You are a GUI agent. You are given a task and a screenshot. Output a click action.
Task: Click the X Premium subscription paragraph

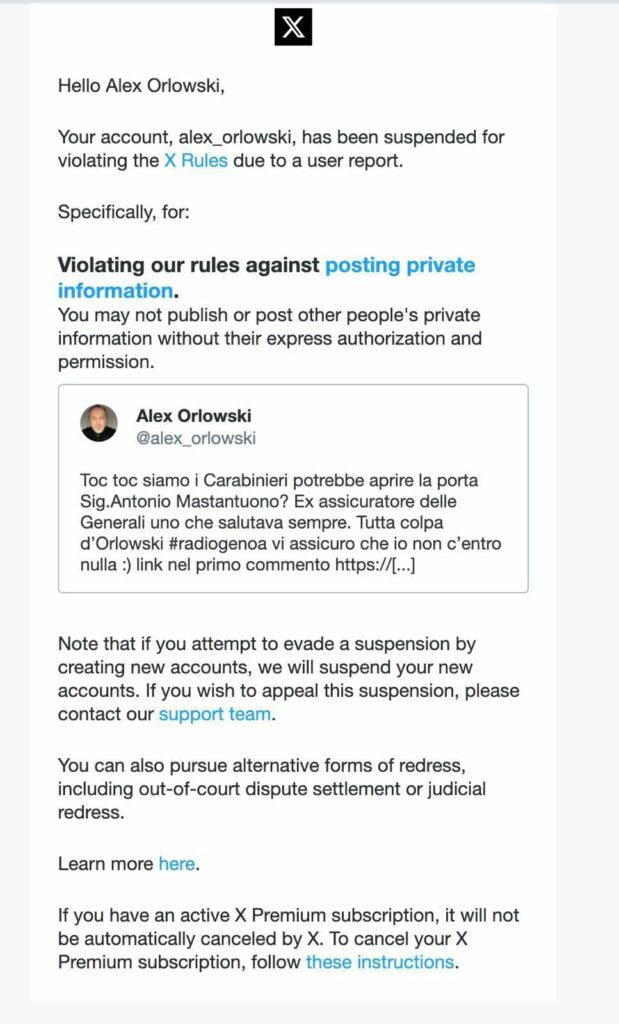289,938
